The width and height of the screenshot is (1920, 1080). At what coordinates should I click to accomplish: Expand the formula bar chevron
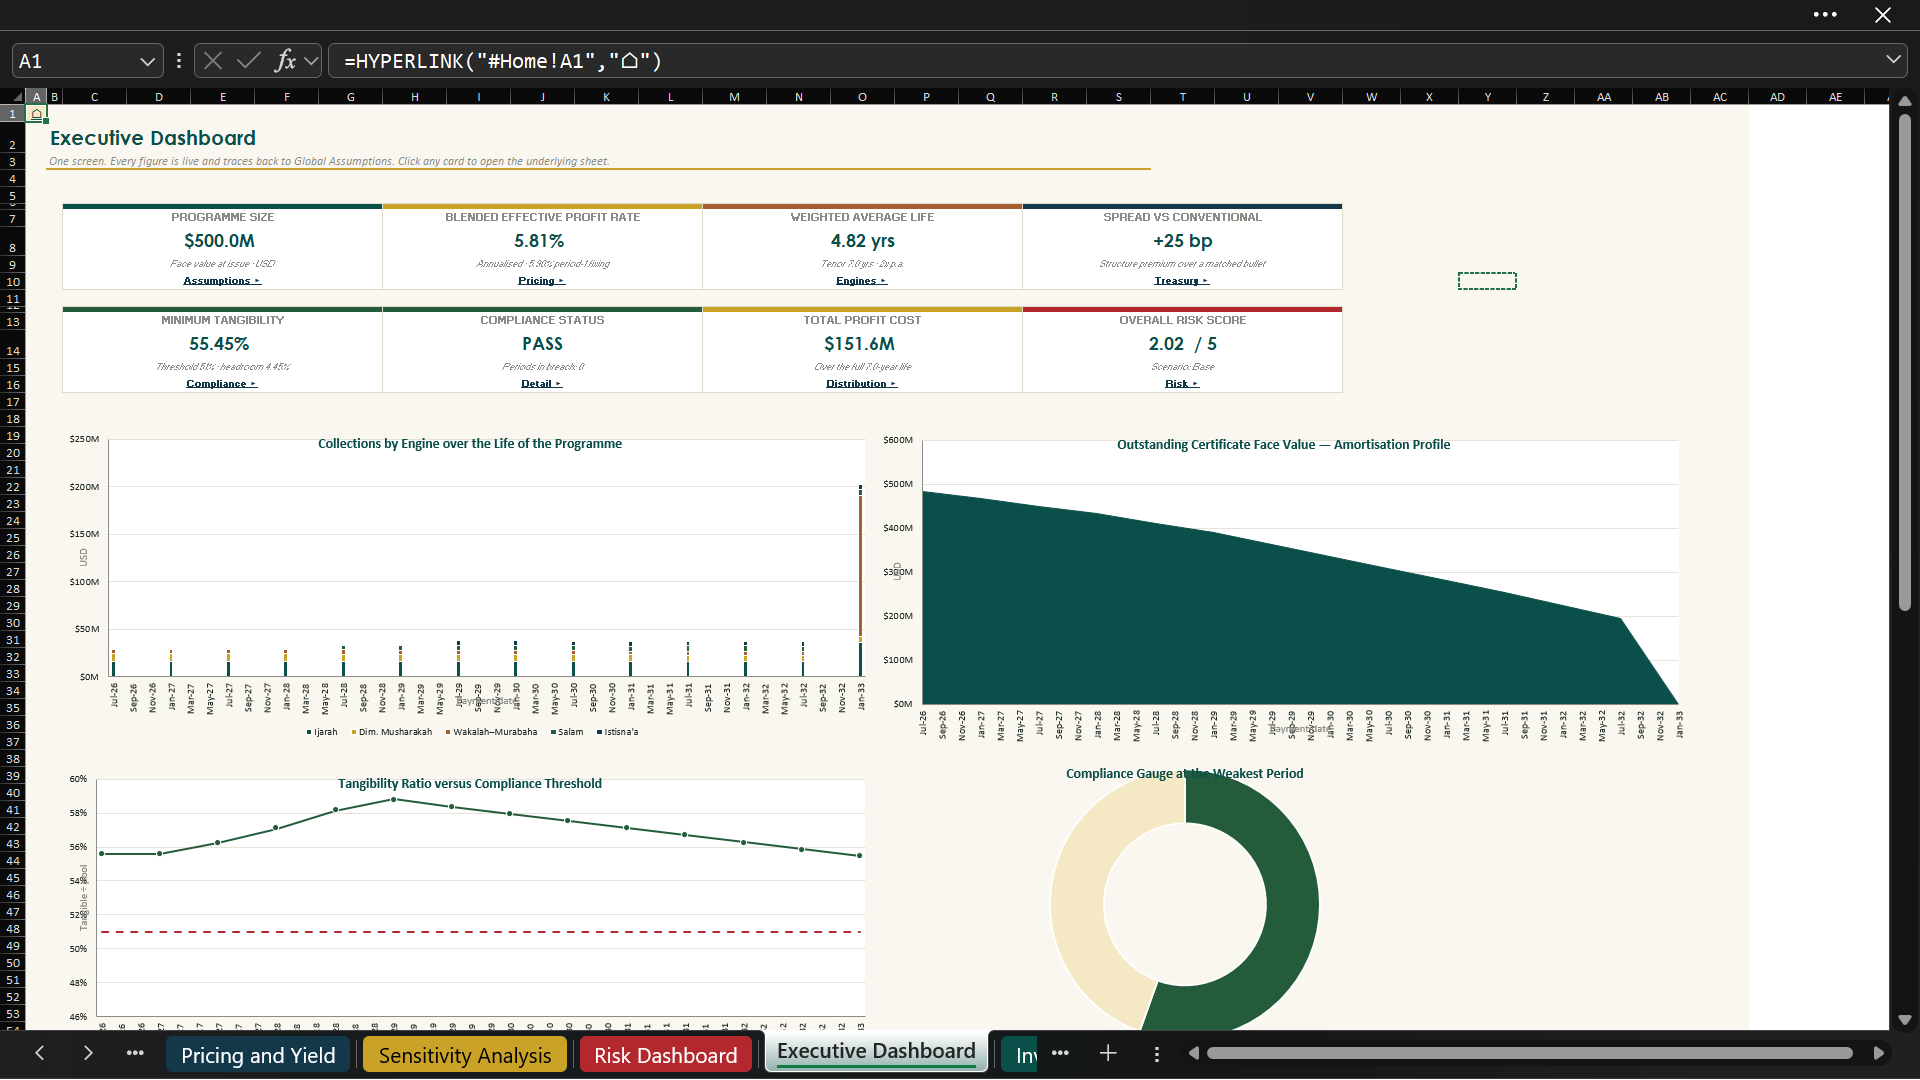pyautogui.click(x=1893, y=60)
